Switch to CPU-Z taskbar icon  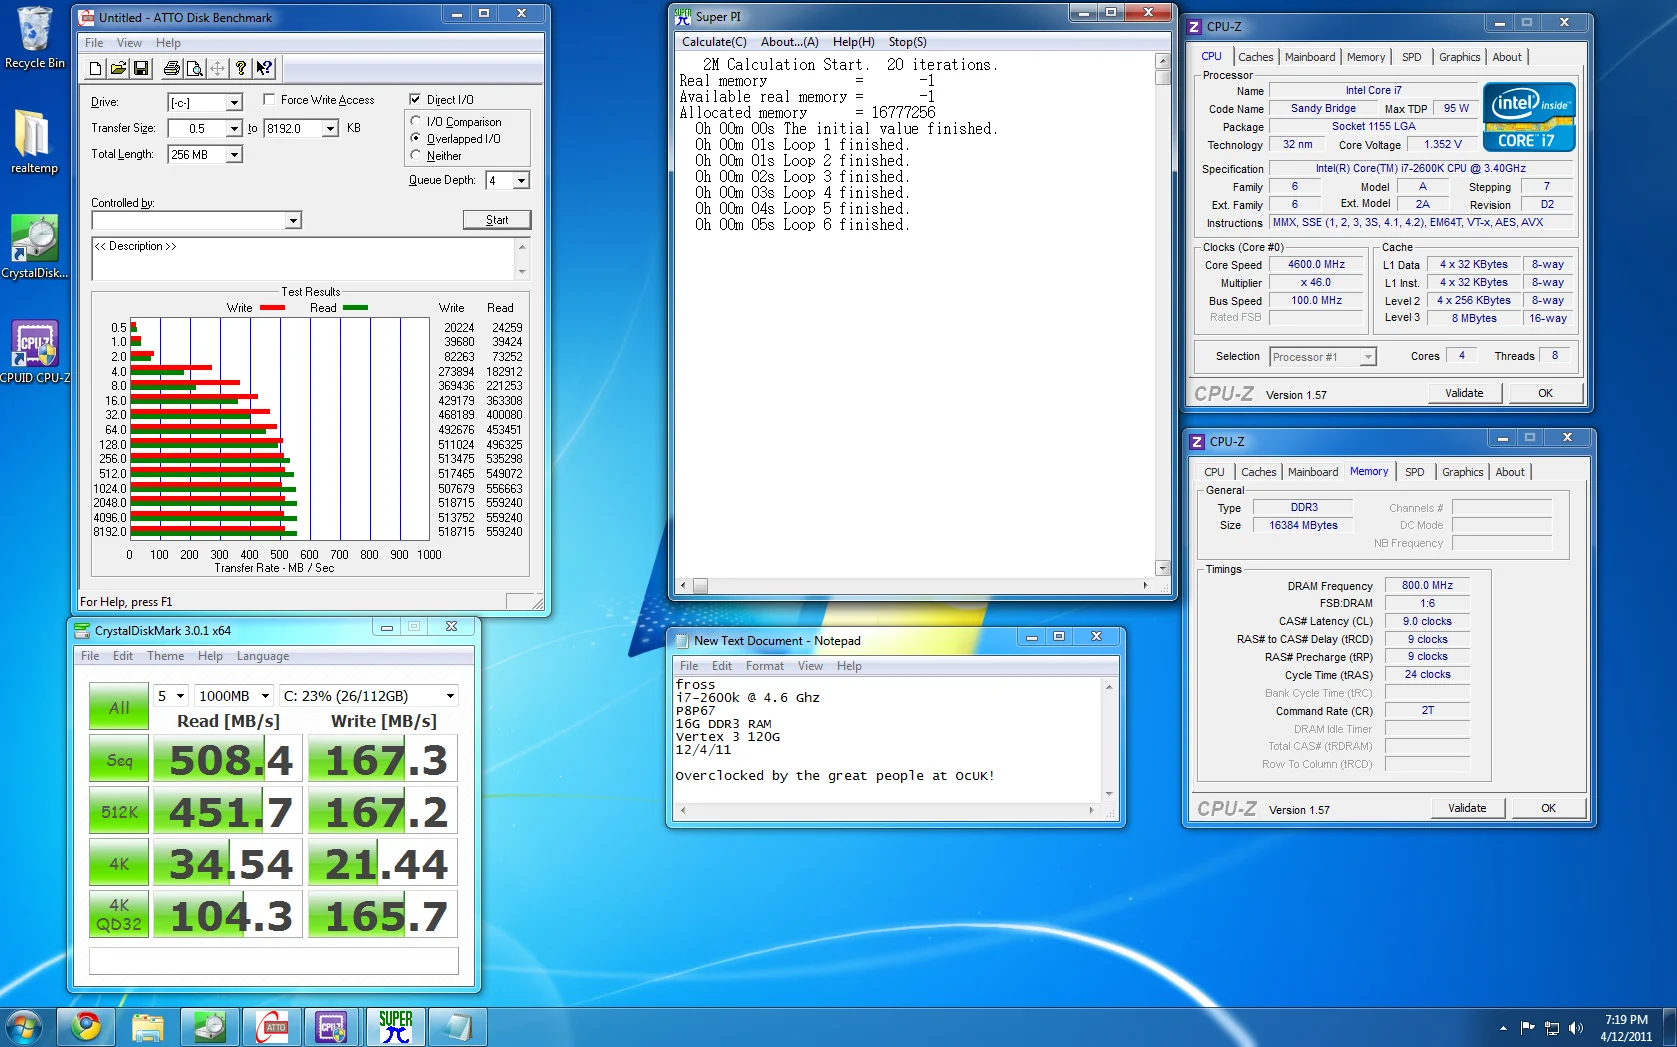click(x=334, y=1027)
